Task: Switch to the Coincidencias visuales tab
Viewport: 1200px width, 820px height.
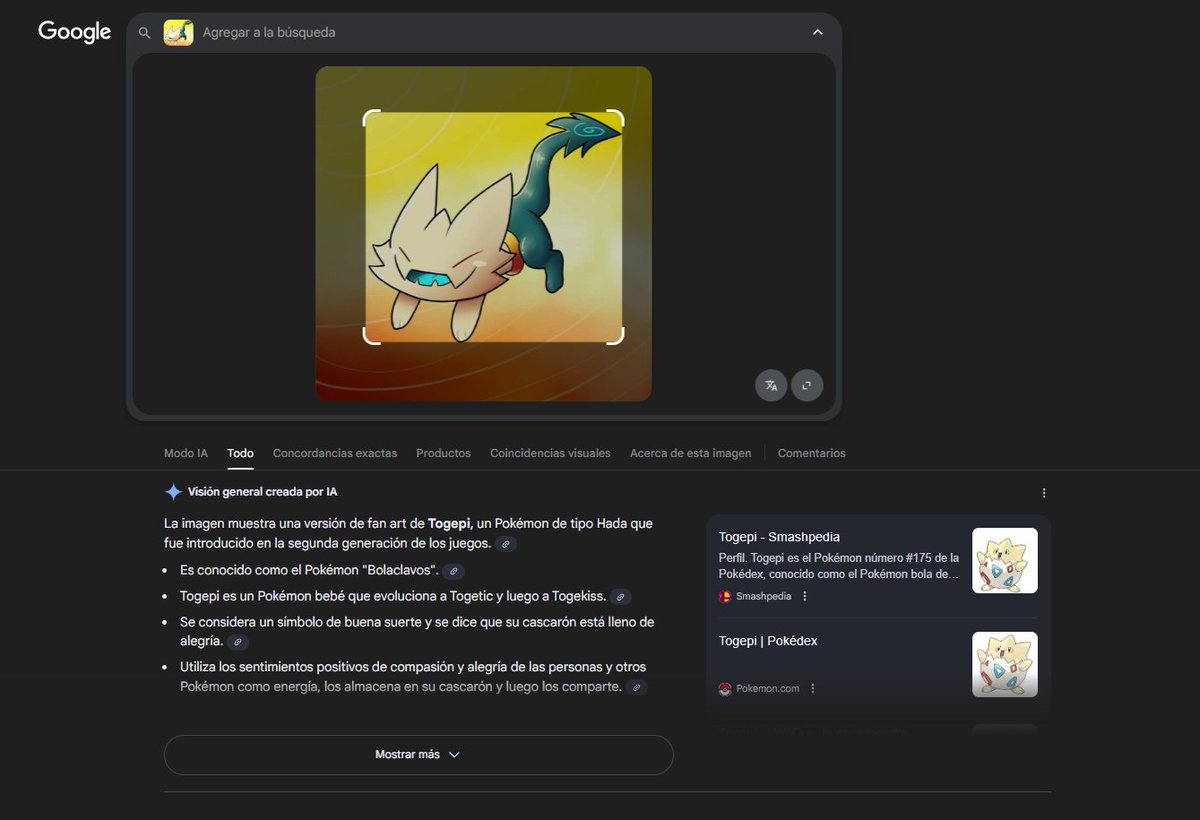Action: coord(550,453)
